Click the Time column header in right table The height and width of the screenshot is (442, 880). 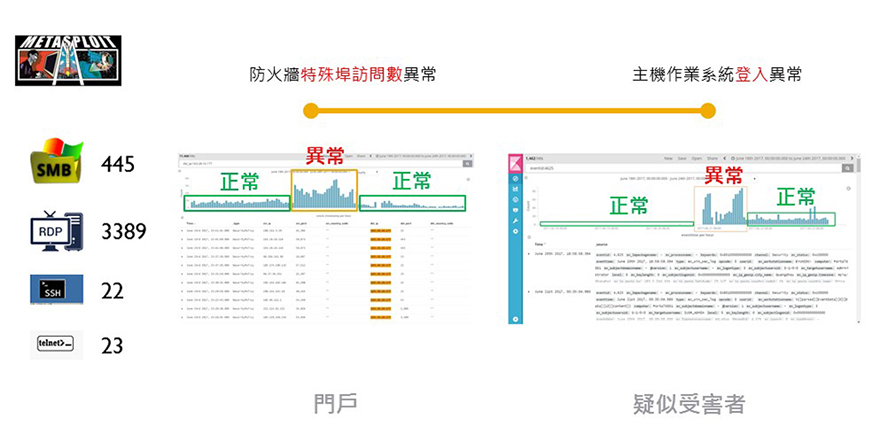[540, 243]
